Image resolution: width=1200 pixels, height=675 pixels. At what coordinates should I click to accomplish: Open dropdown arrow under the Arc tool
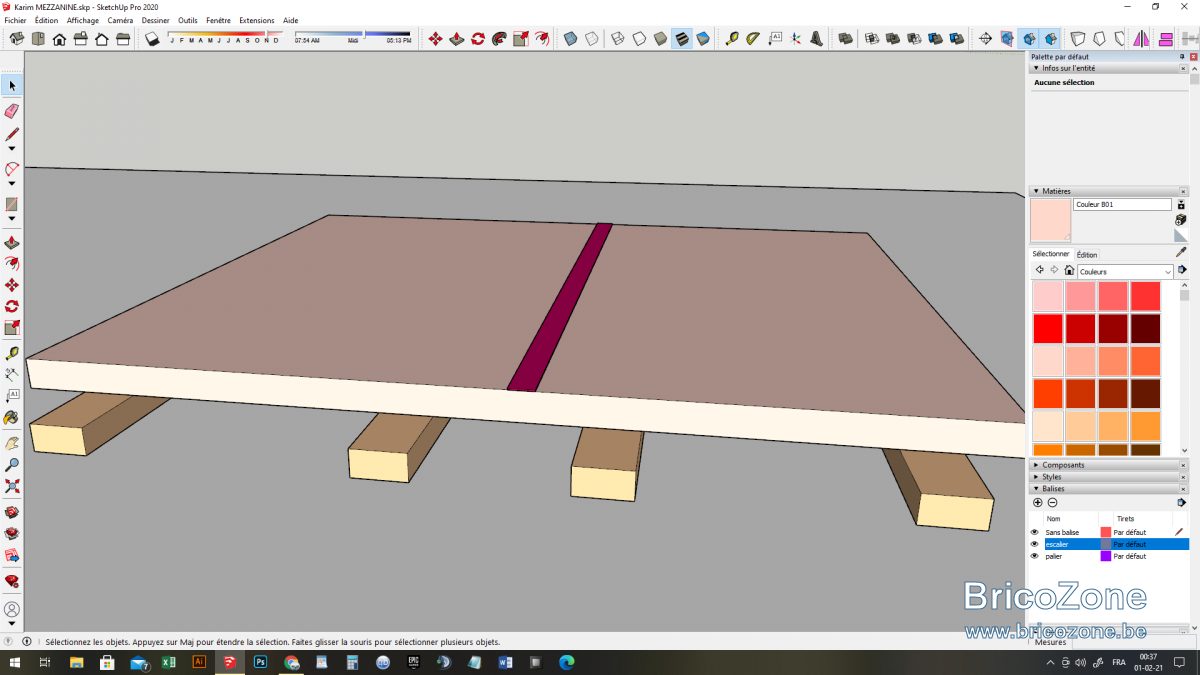tap(12, 184)
